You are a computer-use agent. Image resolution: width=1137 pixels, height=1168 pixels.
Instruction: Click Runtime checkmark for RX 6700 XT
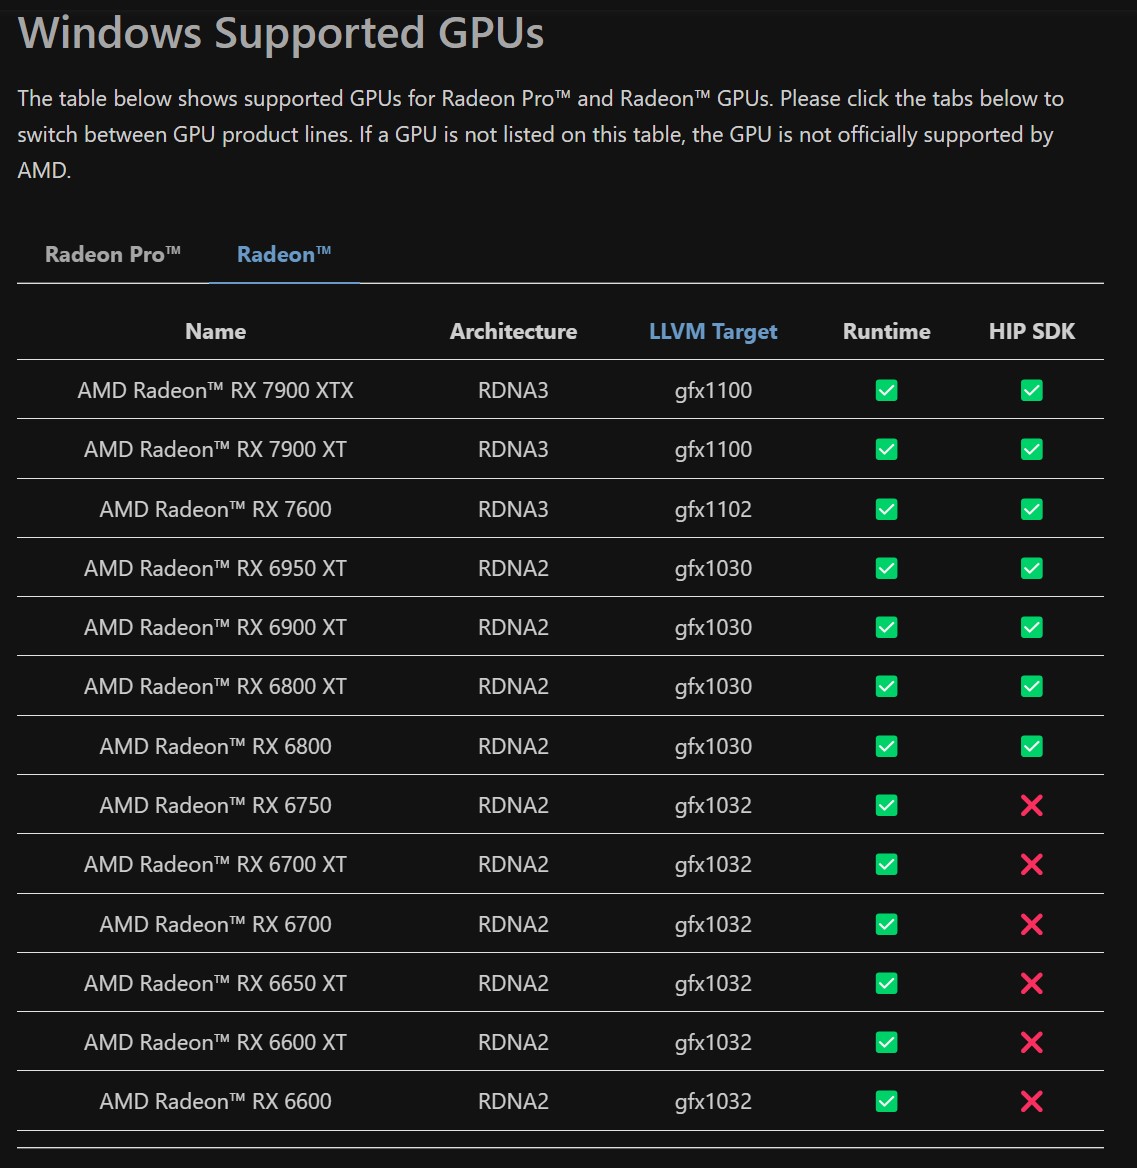point(887,864)
